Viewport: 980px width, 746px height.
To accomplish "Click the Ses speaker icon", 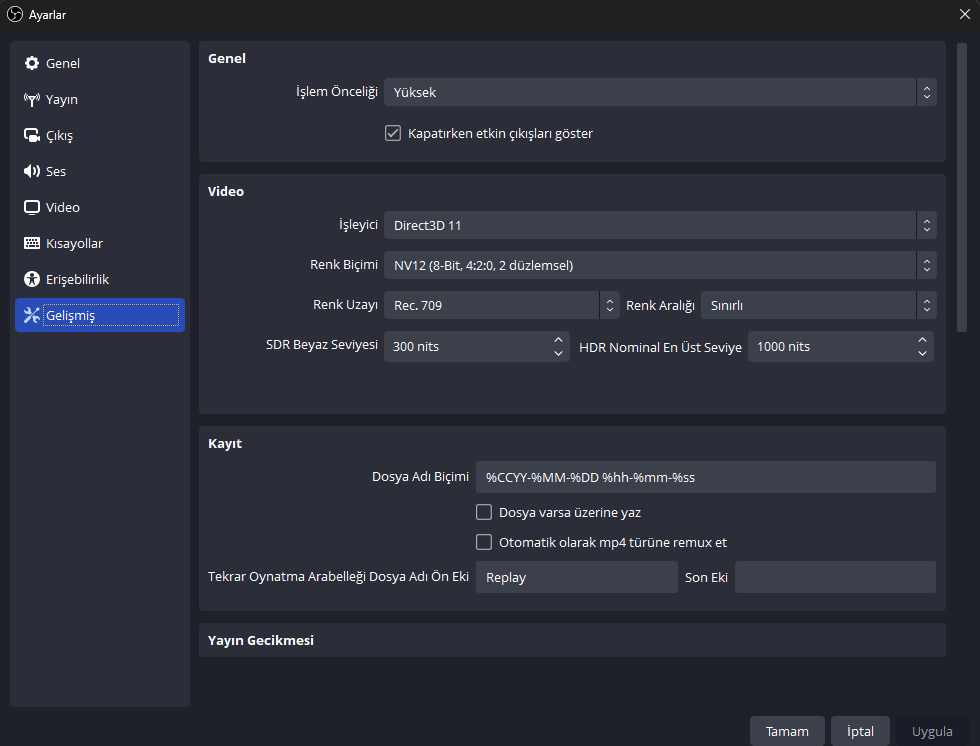I will pos(31,171).
